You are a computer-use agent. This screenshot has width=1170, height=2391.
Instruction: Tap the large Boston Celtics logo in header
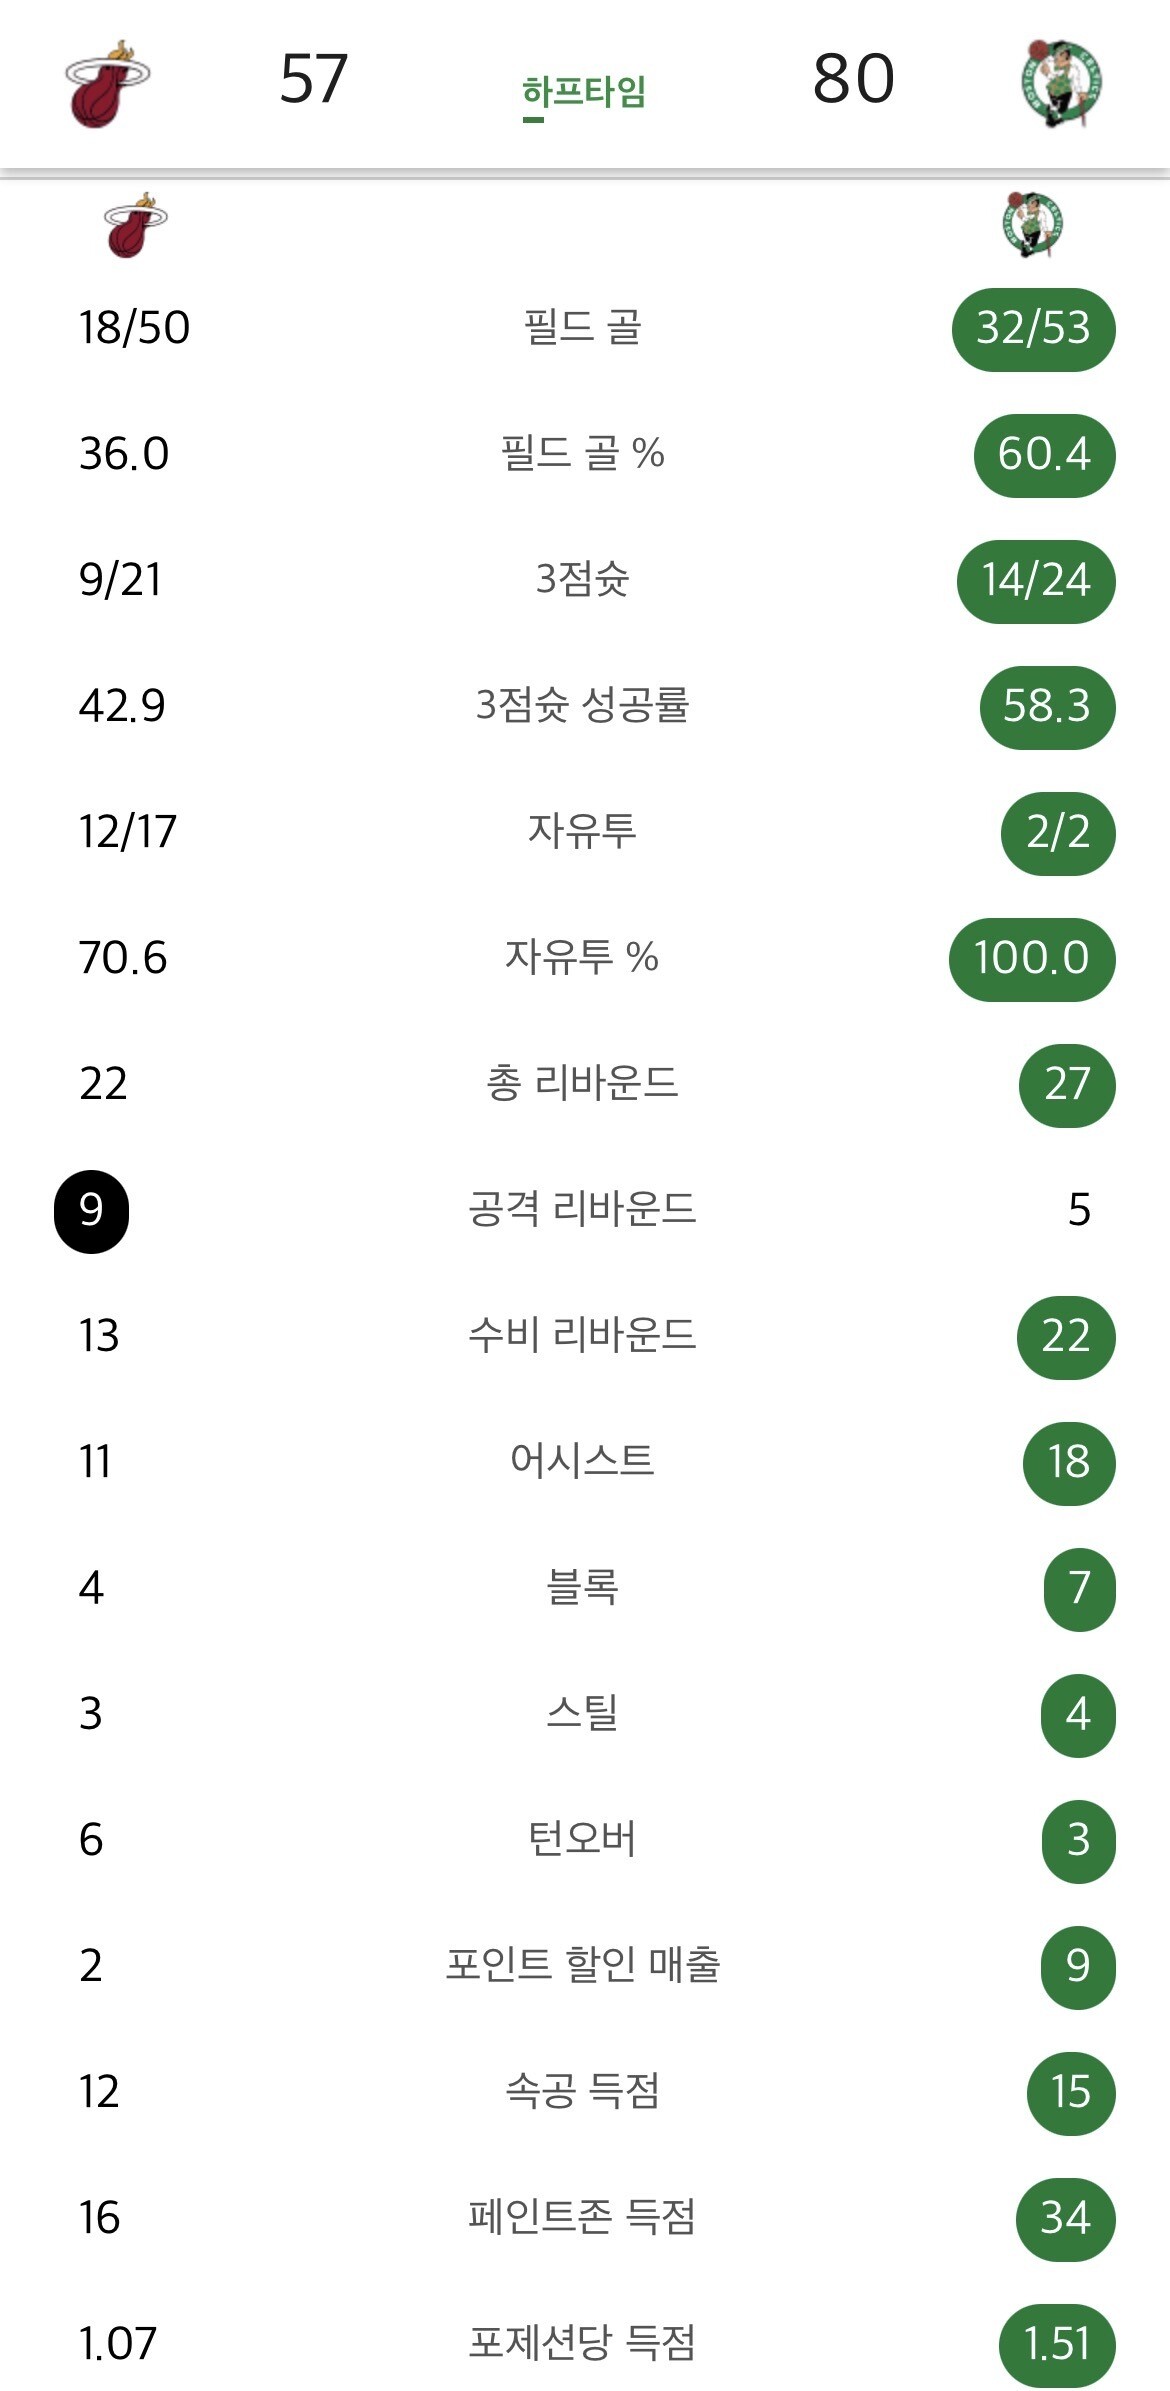tap(1061, 84)
